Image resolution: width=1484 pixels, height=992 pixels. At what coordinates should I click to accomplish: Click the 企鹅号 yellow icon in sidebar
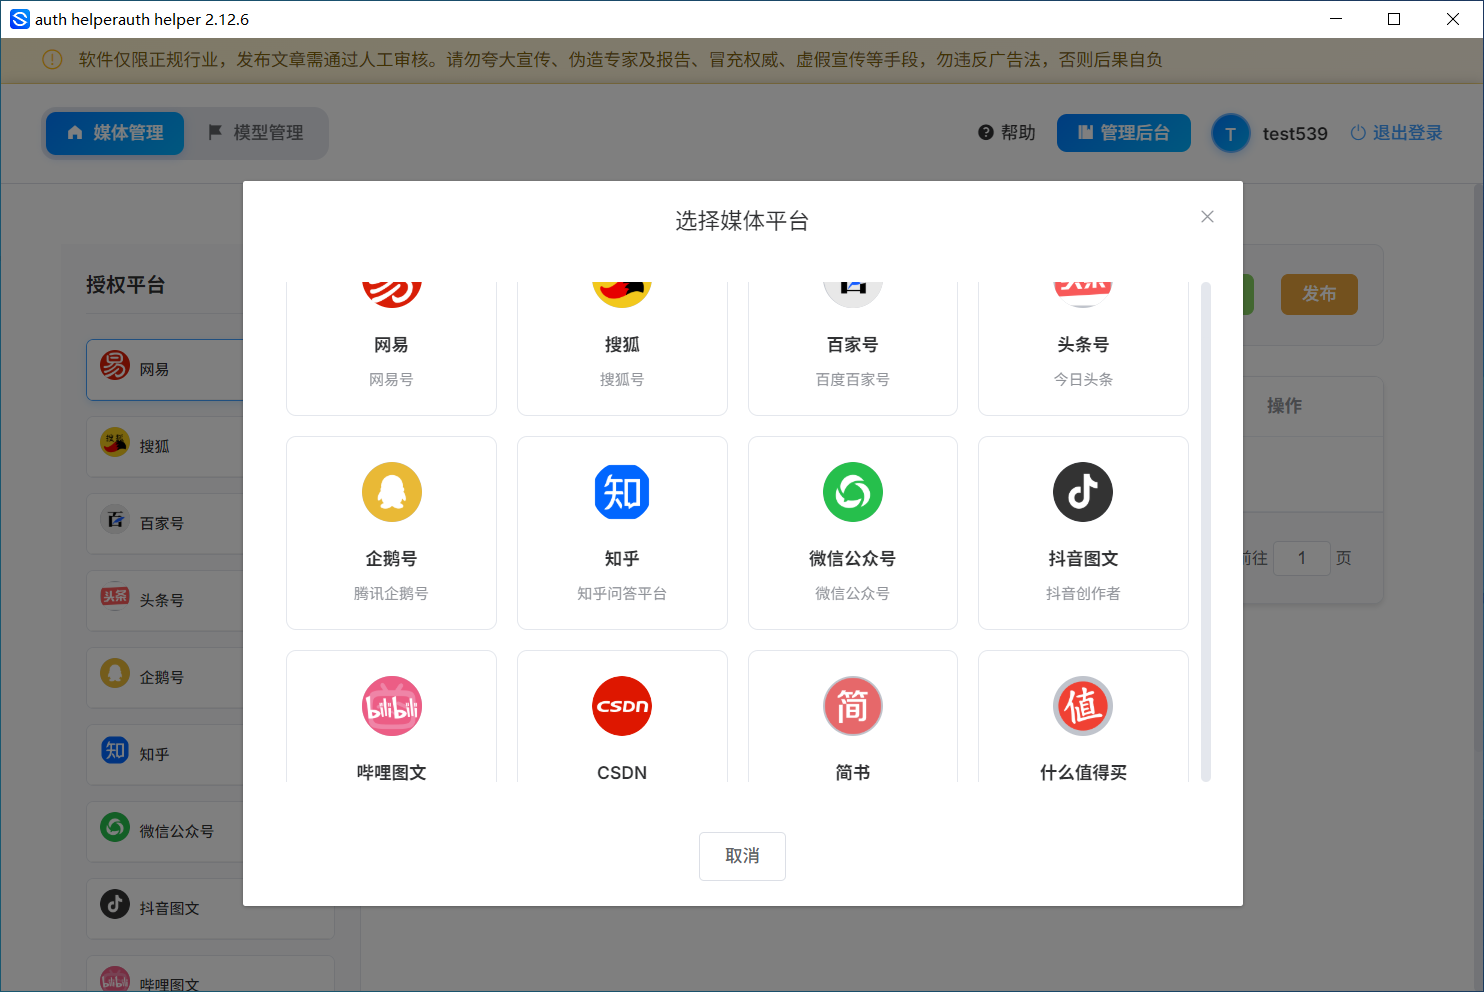click(115, 673)
